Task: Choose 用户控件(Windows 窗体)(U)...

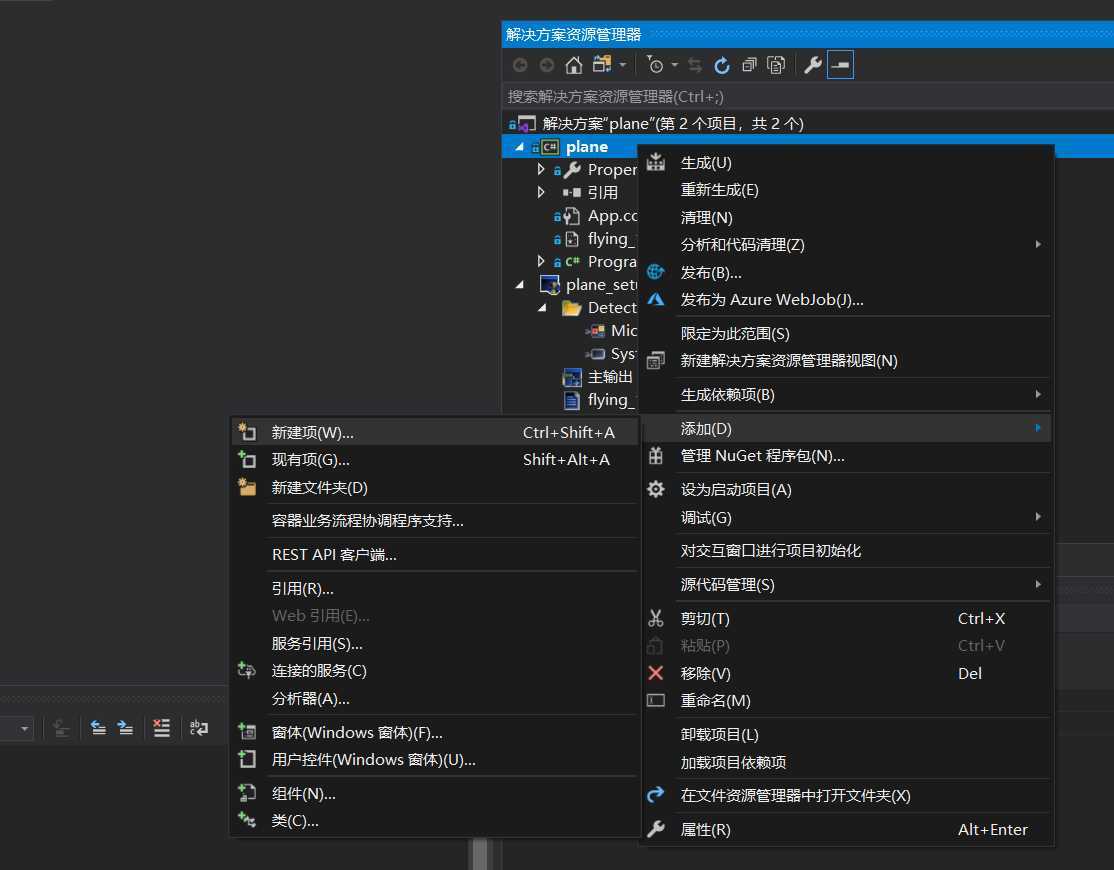Action: 435,760
